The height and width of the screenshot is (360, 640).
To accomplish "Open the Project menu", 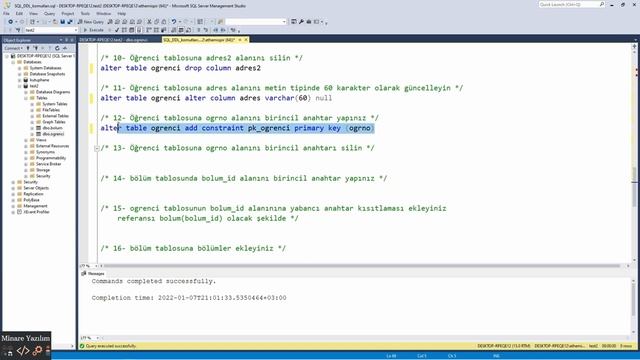I will tap(68, 13).
